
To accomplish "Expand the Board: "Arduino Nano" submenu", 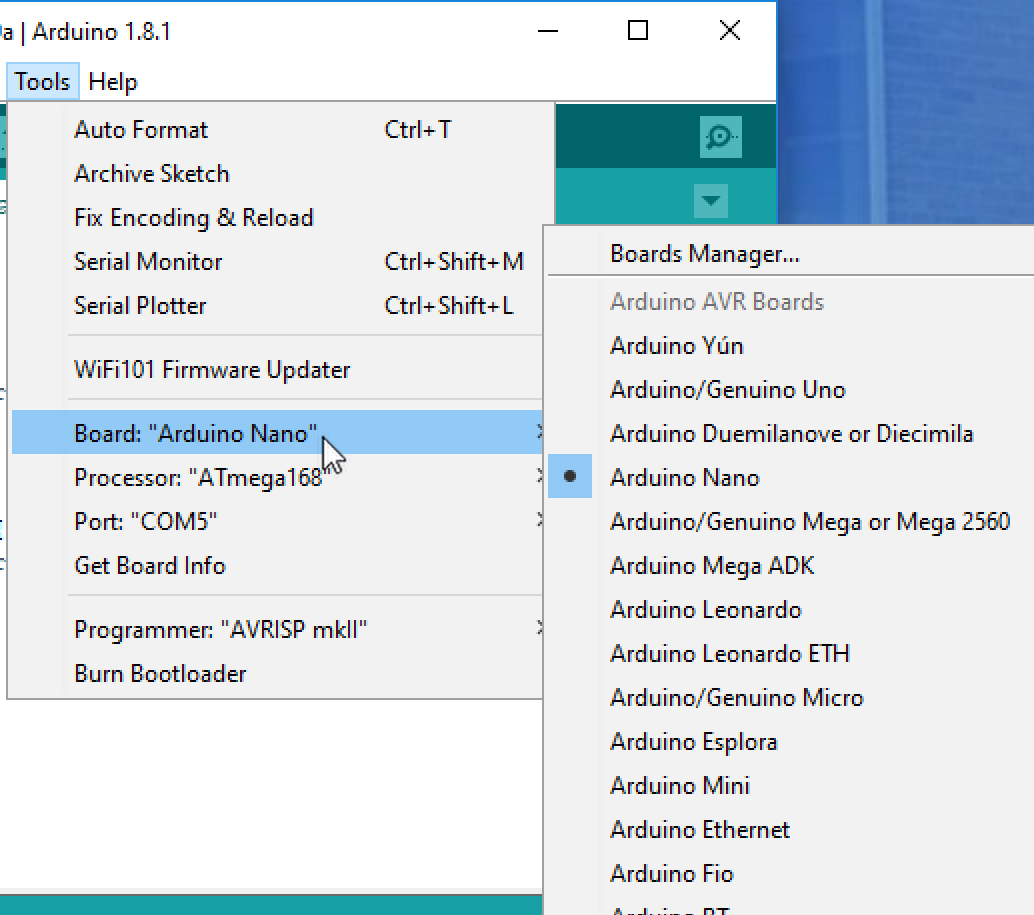I will click(277, 433).
